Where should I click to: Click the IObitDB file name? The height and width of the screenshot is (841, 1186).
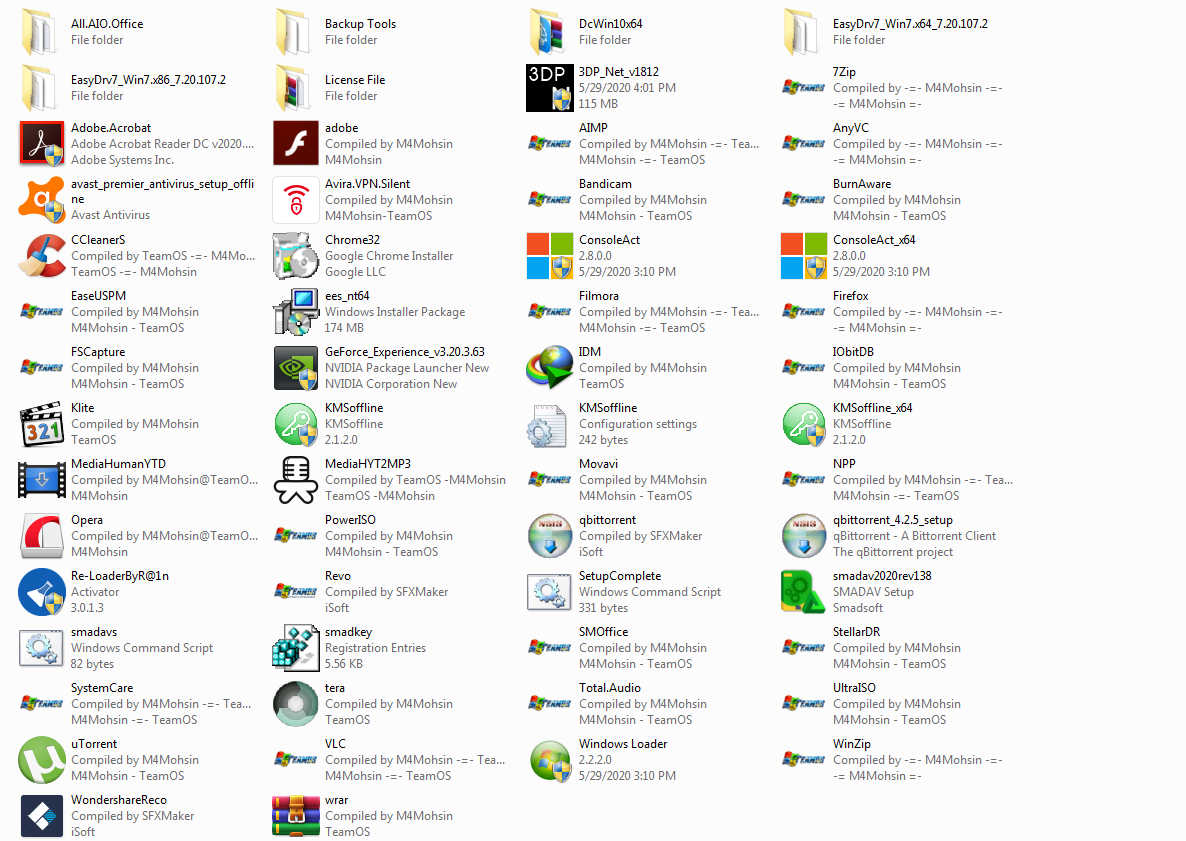853,352
